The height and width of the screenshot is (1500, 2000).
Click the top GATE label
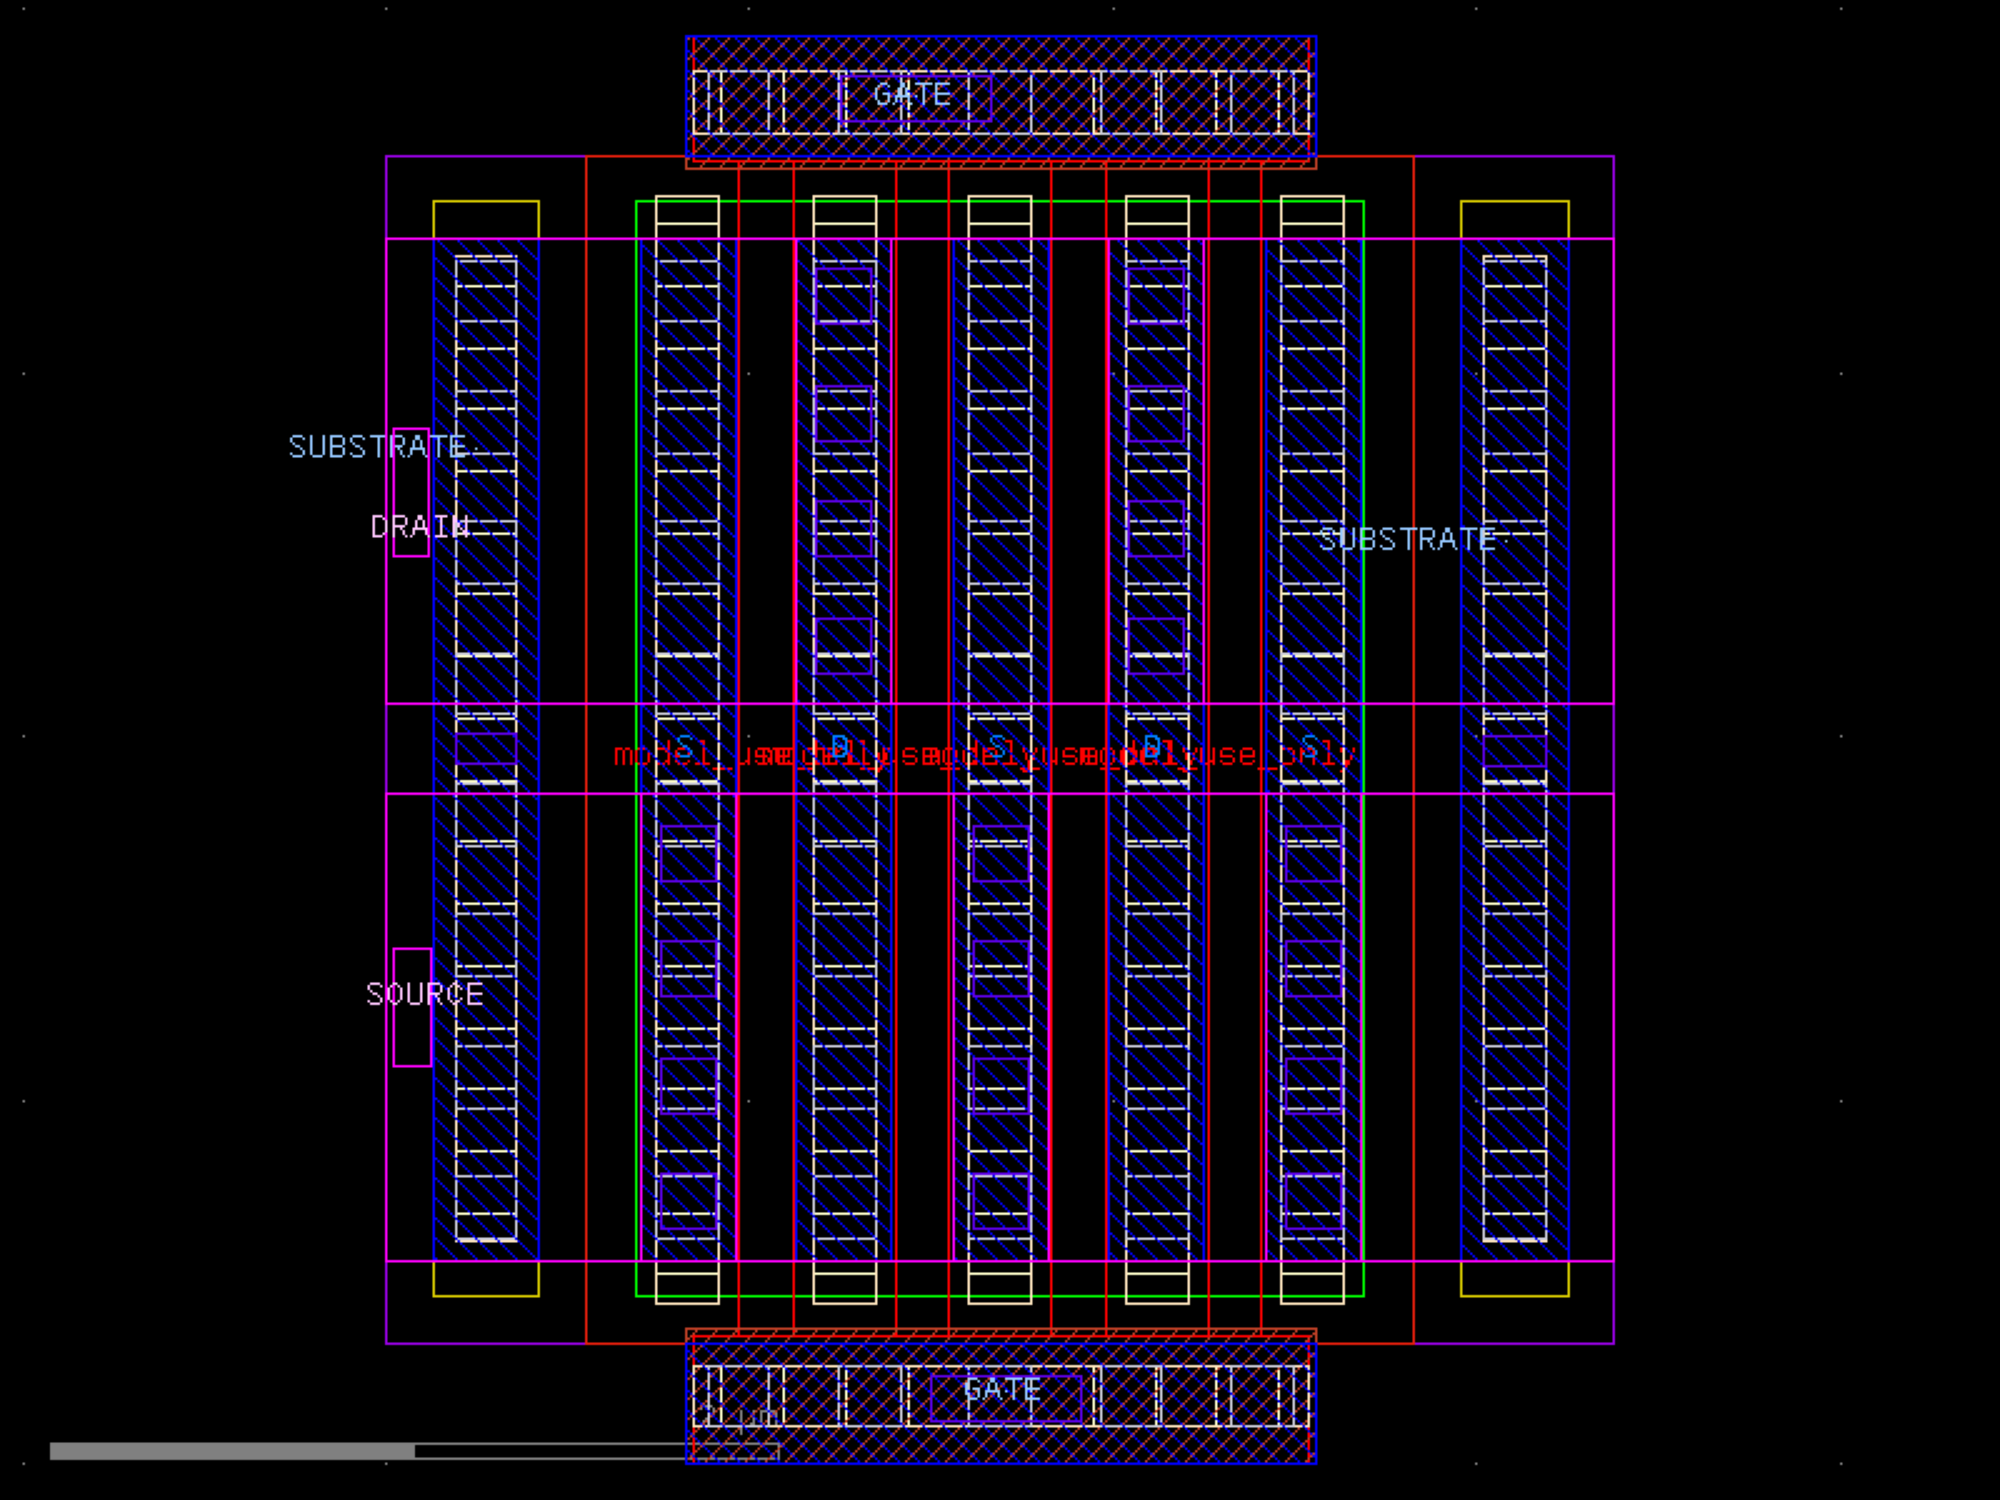911,95
